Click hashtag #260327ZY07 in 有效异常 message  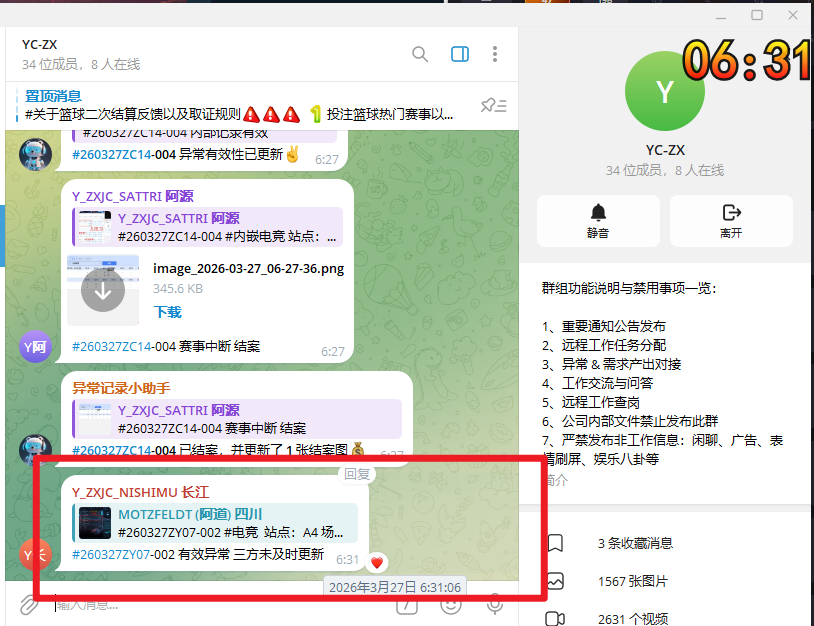111,554
